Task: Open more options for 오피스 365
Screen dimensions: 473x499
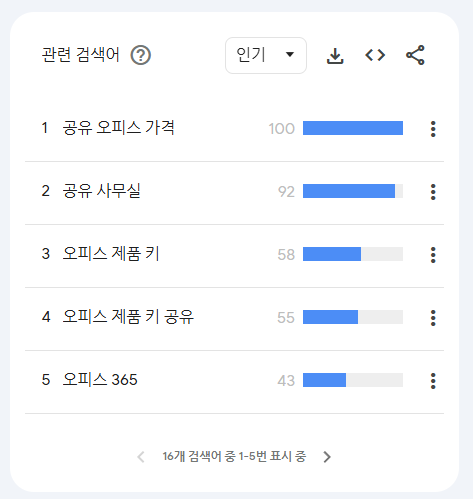Action: pyautogui.click(x=433, y=381)
